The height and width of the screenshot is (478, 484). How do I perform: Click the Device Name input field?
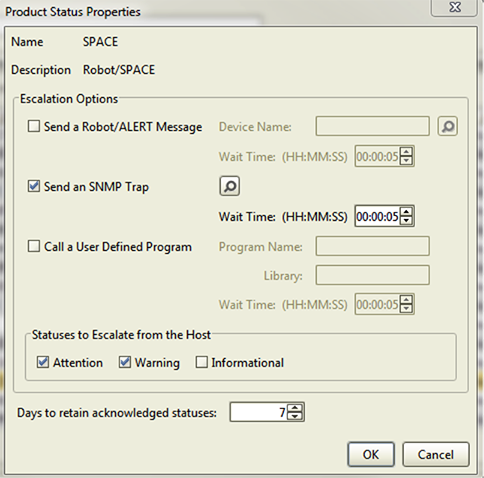(x=372, y=126)
